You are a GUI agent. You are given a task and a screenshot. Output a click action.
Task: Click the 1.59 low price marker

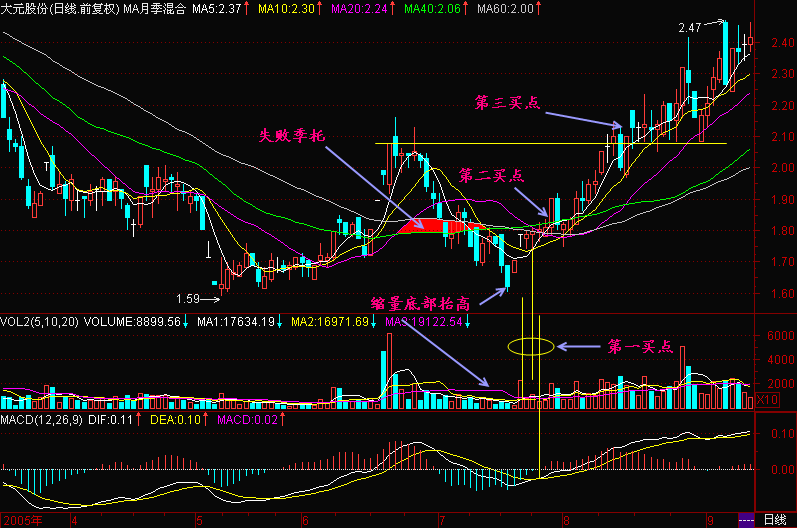(x=188, y=298)
